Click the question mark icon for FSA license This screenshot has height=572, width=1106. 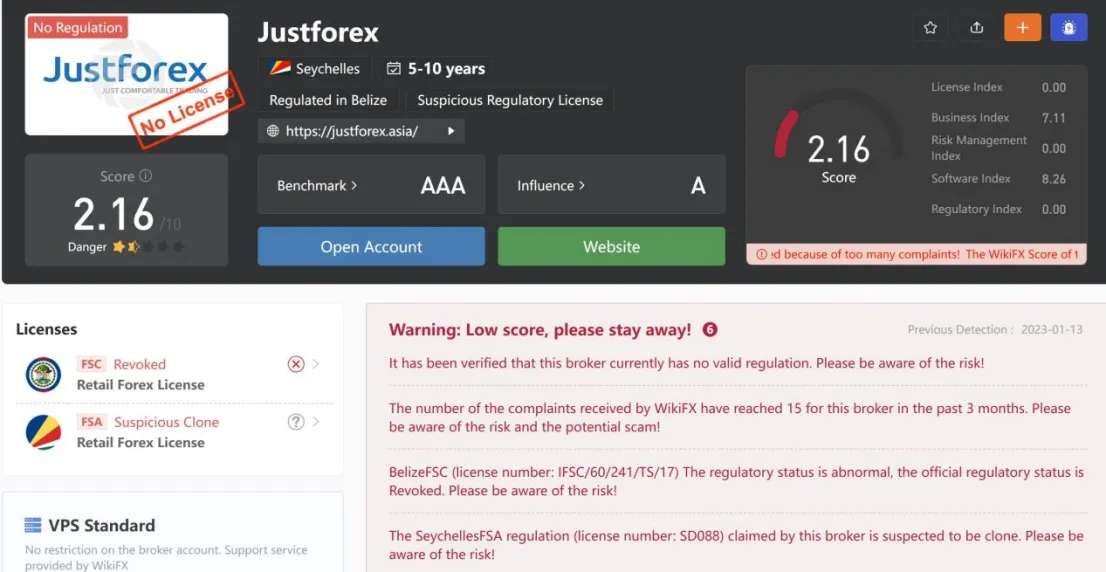[296, 422]
